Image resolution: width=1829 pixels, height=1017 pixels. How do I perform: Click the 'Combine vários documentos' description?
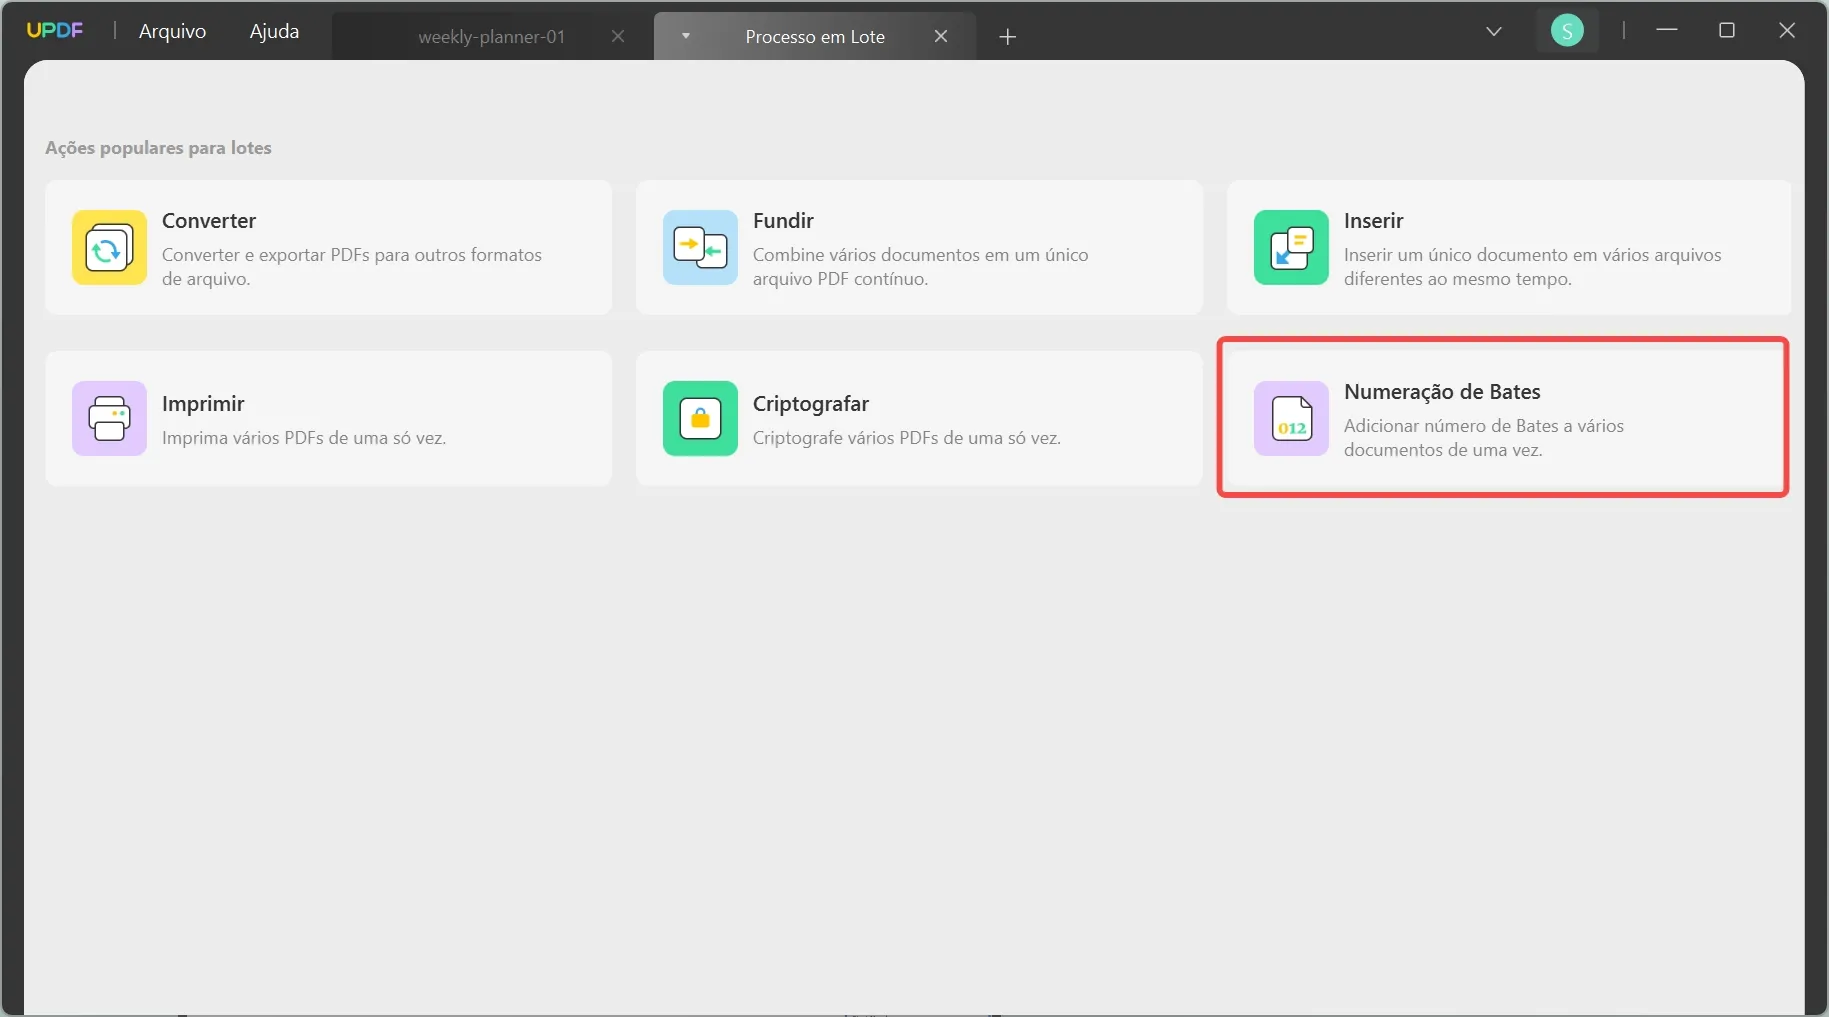coord(921,267)
